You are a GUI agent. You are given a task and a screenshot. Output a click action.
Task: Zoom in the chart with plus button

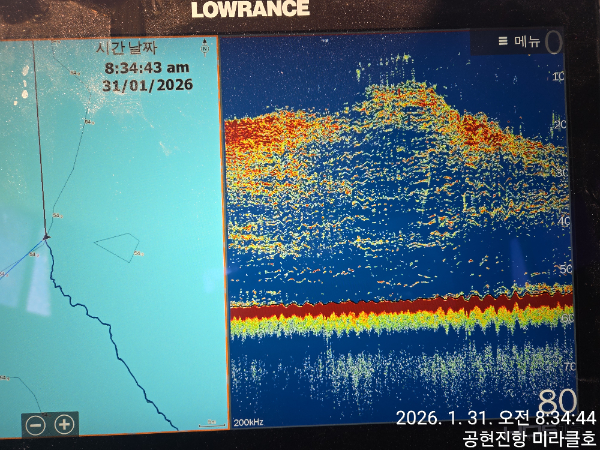tap(64, 424)
